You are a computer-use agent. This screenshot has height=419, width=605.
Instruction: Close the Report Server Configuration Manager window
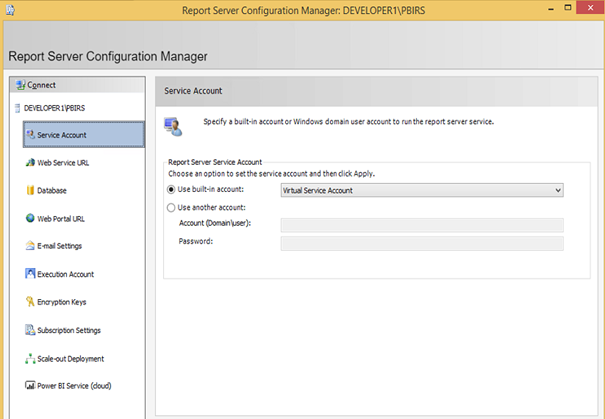pyautogui.click(x=590, y=8)
